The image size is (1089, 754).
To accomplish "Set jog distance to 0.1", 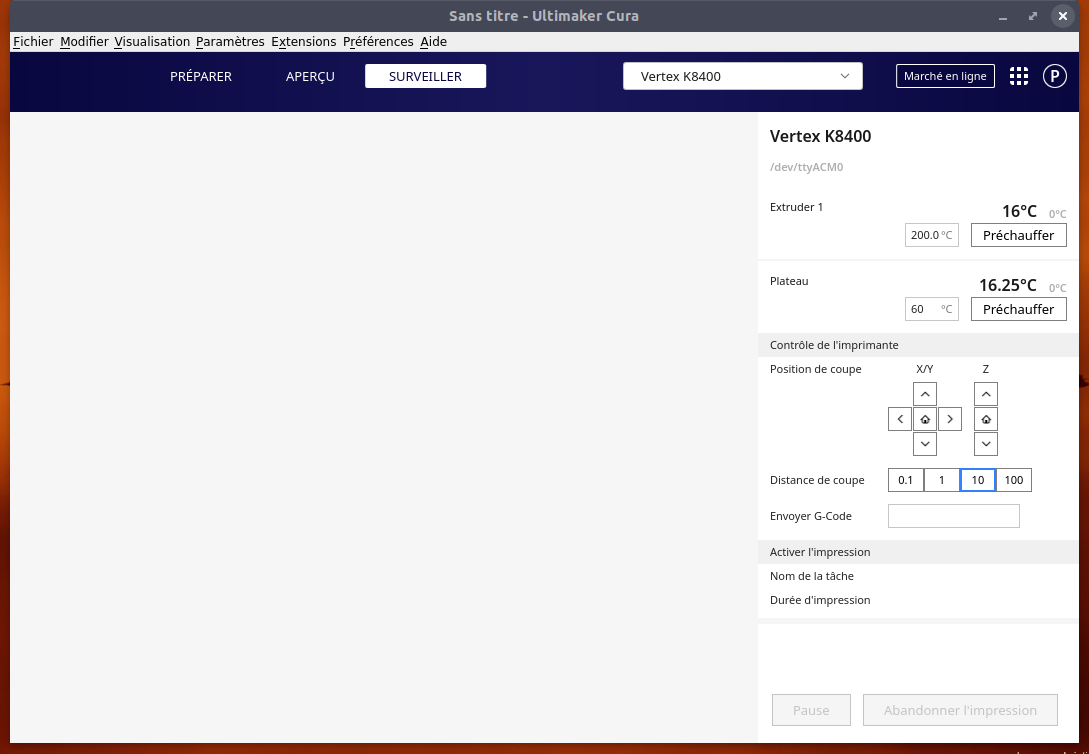I will [x=906, y=480].
